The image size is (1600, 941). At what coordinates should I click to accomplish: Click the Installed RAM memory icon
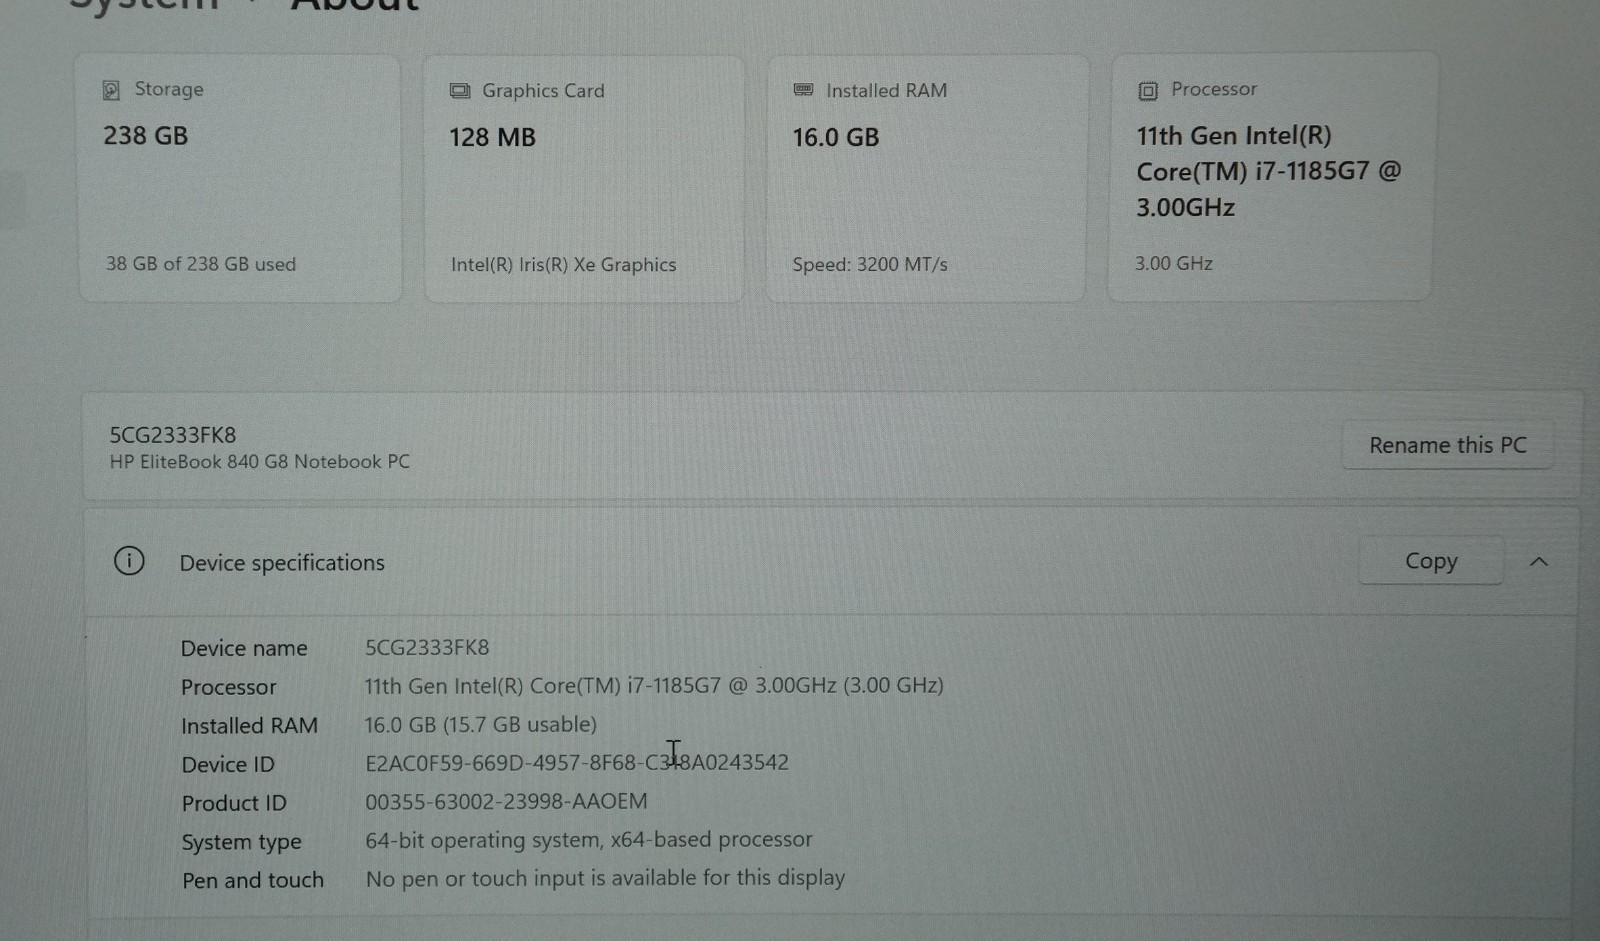pyautogui.click(x=803, y=90)
